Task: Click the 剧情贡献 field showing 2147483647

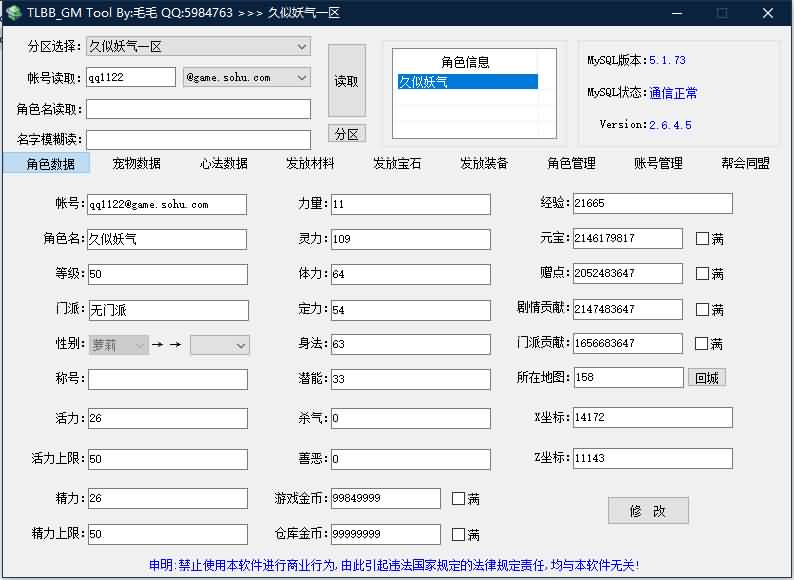Action: pyautogui.click(x=628, y=309)
